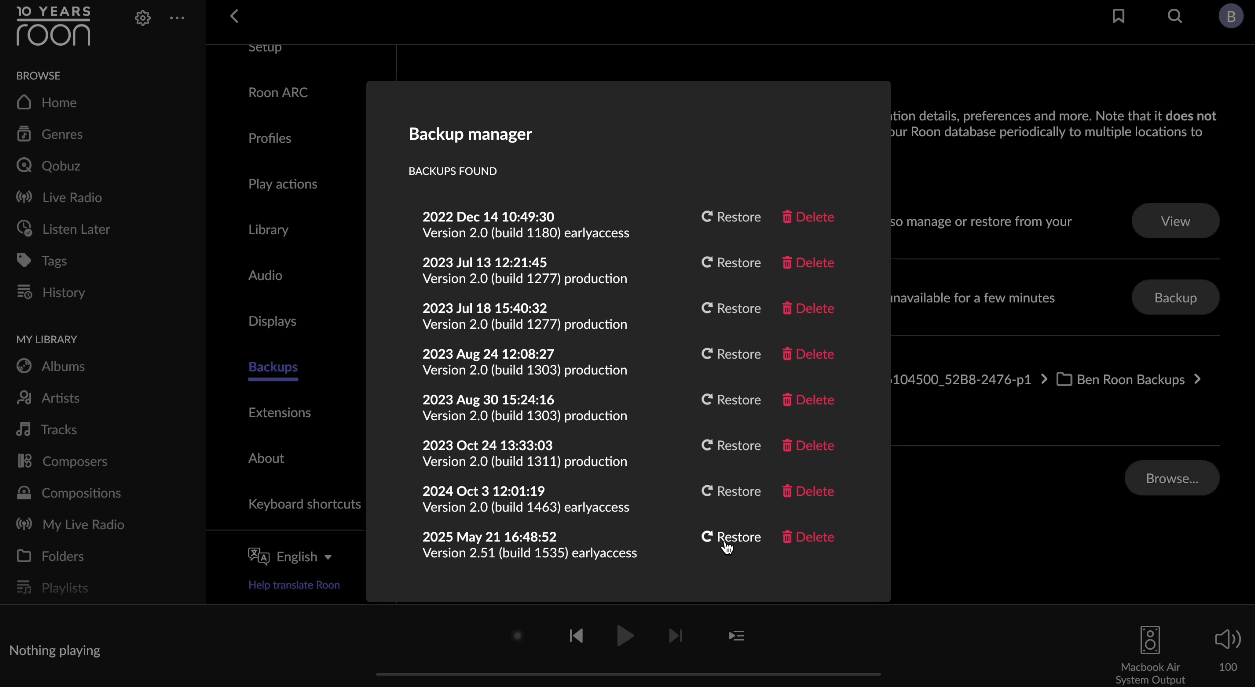Restore the 2023 Jul 18 backup

(x=731, y=309)
